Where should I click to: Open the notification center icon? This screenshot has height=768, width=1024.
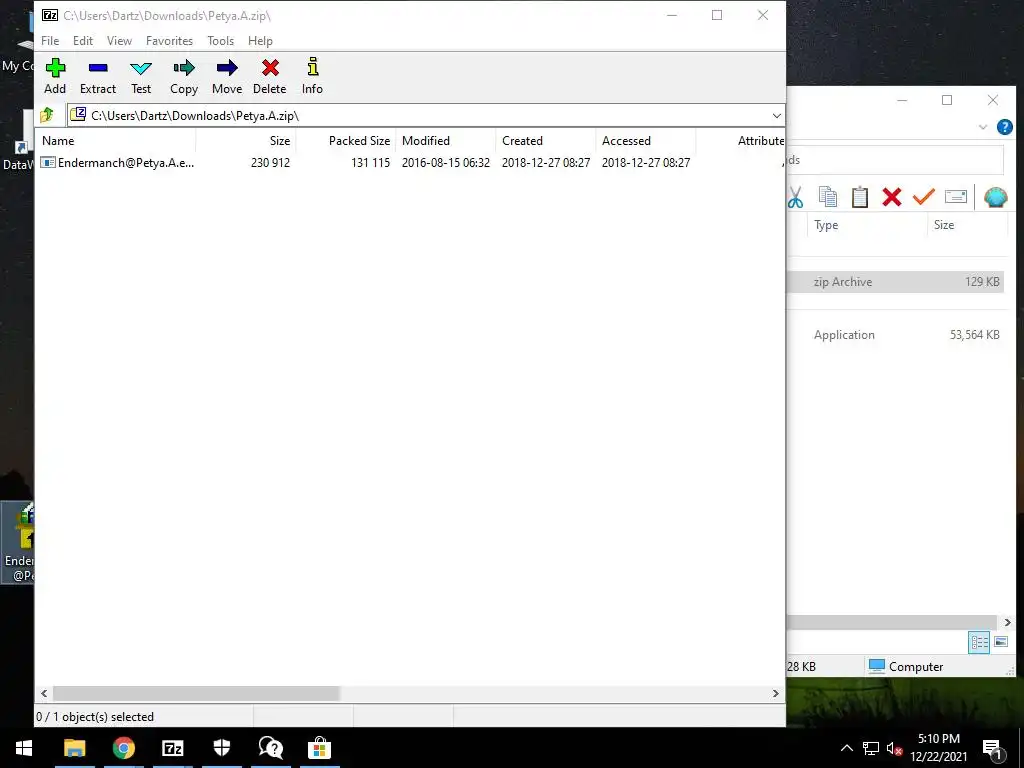point(993,748)
